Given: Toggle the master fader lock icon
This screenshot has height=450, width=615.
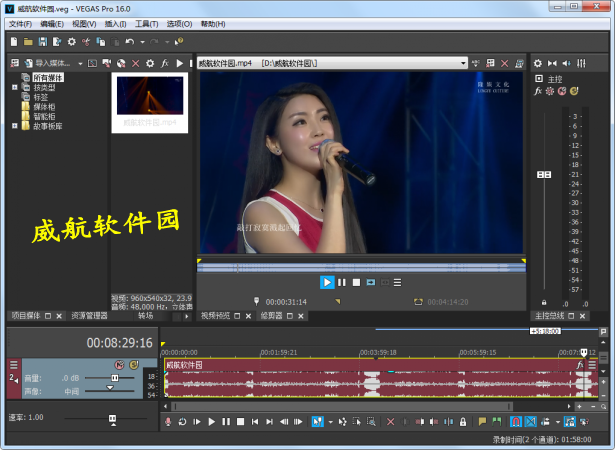Looking at the screenshot, I should 544,302.
